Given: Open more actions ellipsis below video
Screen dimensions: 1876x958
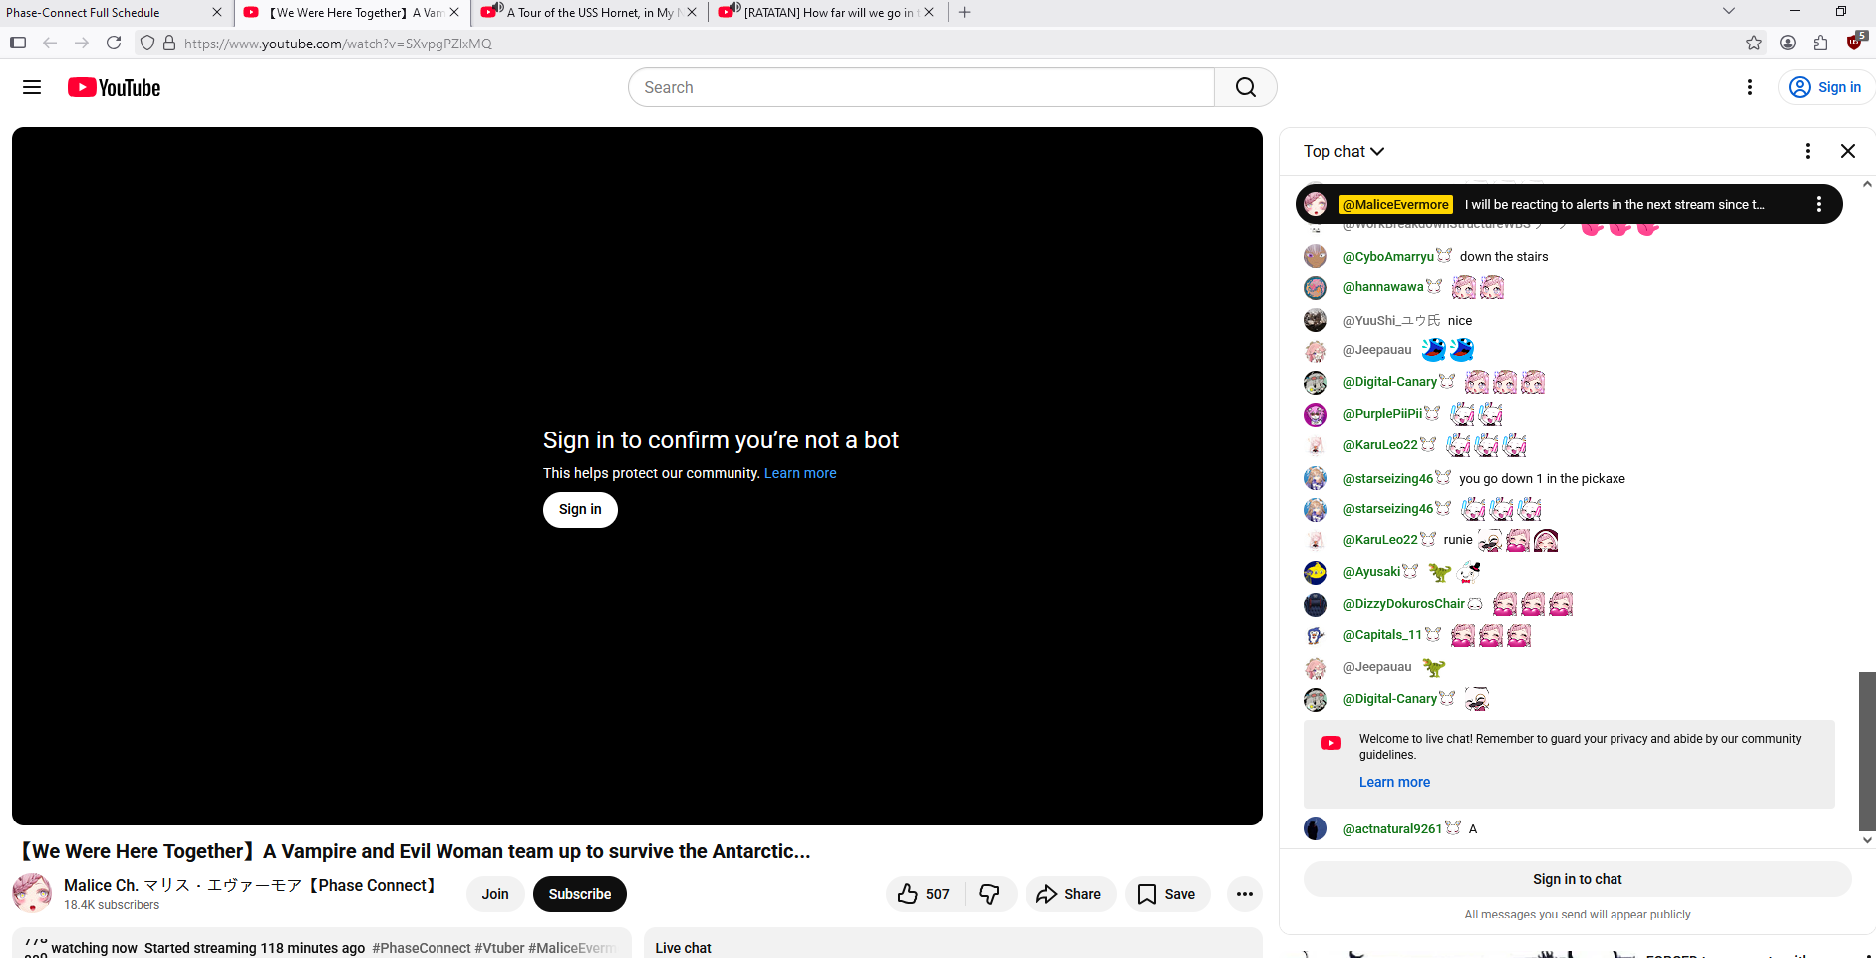Looking at the screenshot, I should point(1244,894).
